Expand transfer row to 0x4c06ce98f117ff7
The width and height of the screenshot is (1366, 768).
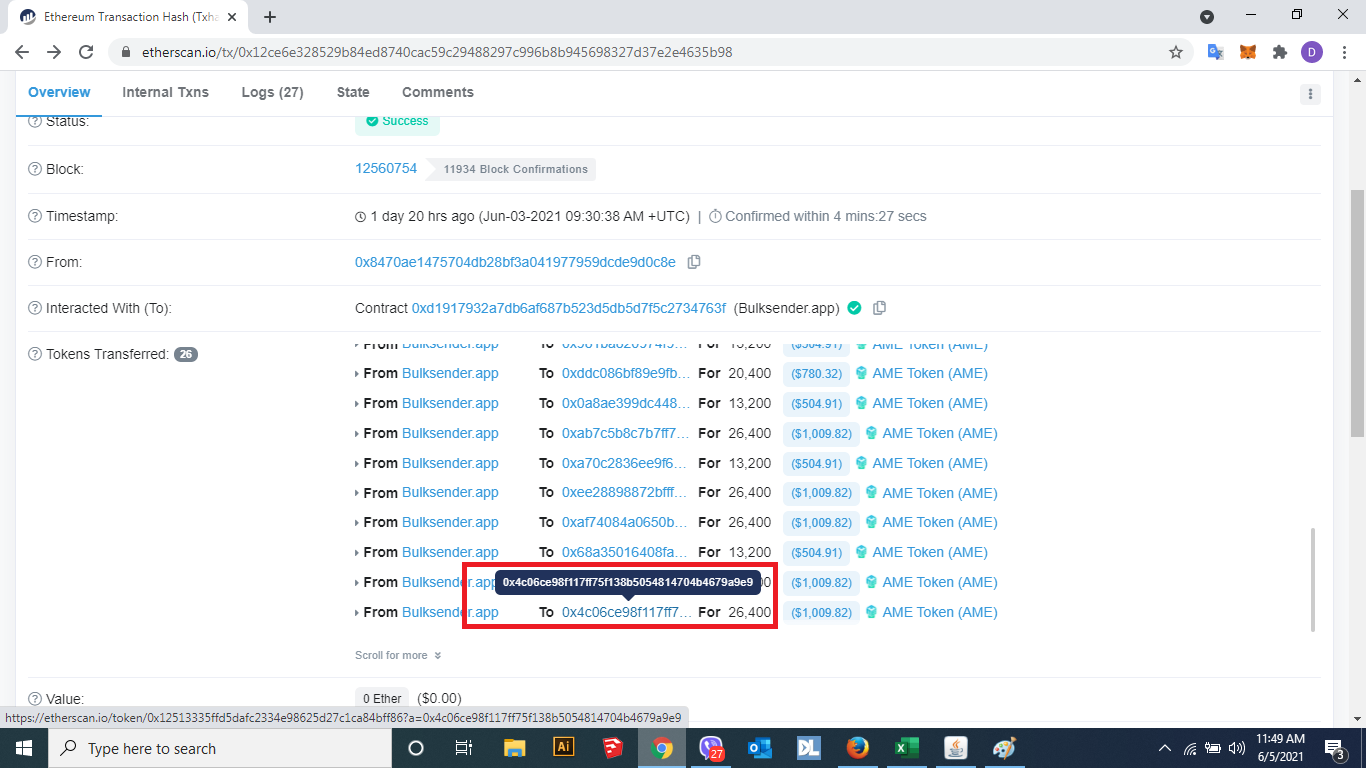[x=357, y=613]
